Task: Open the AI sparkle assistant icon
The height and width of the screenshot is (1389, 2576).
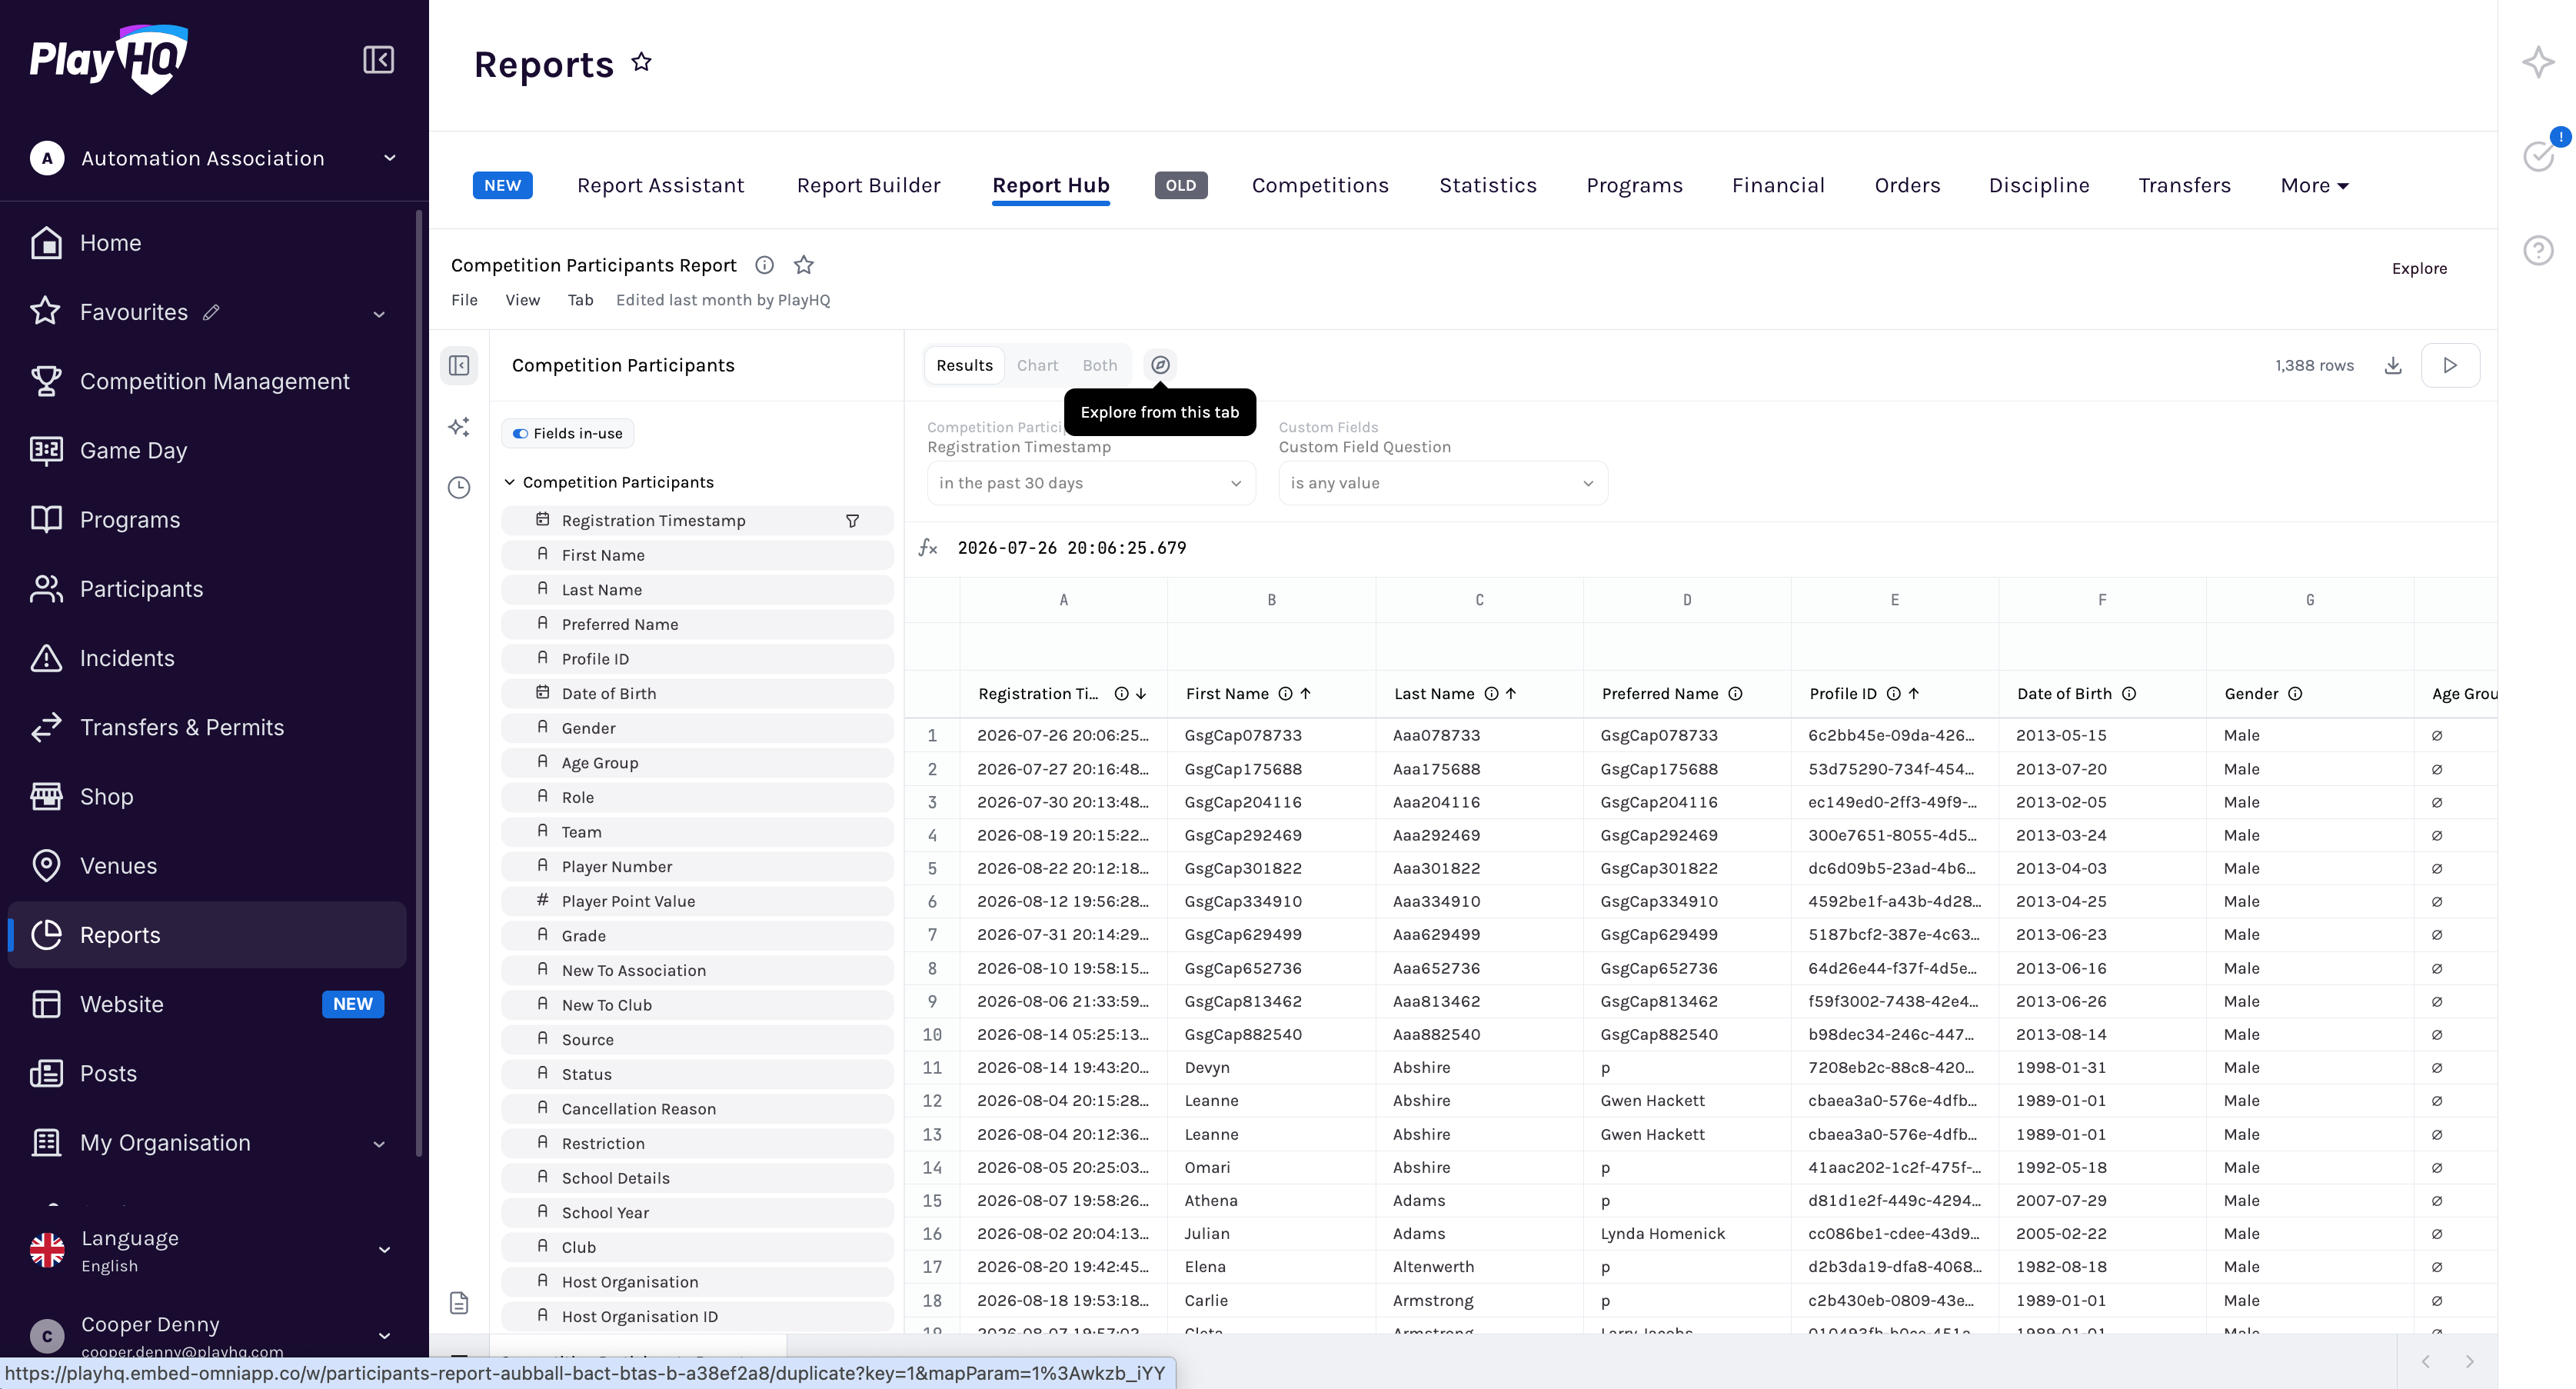Action: coord(2538,62)
